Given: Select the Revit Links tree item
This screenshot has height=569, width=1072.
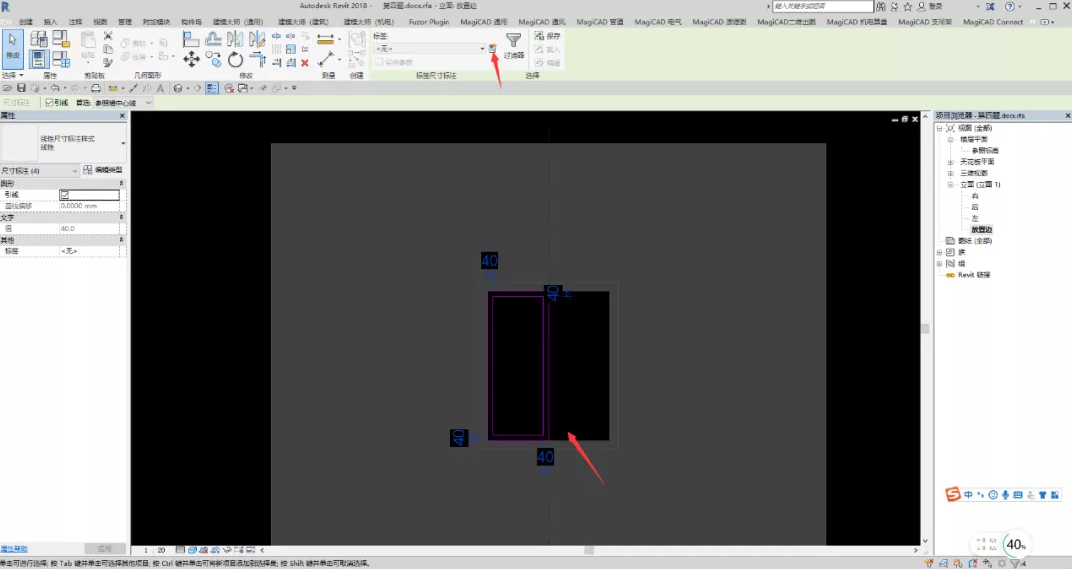Looking at the screenshot, I should [x=974, y=275].
